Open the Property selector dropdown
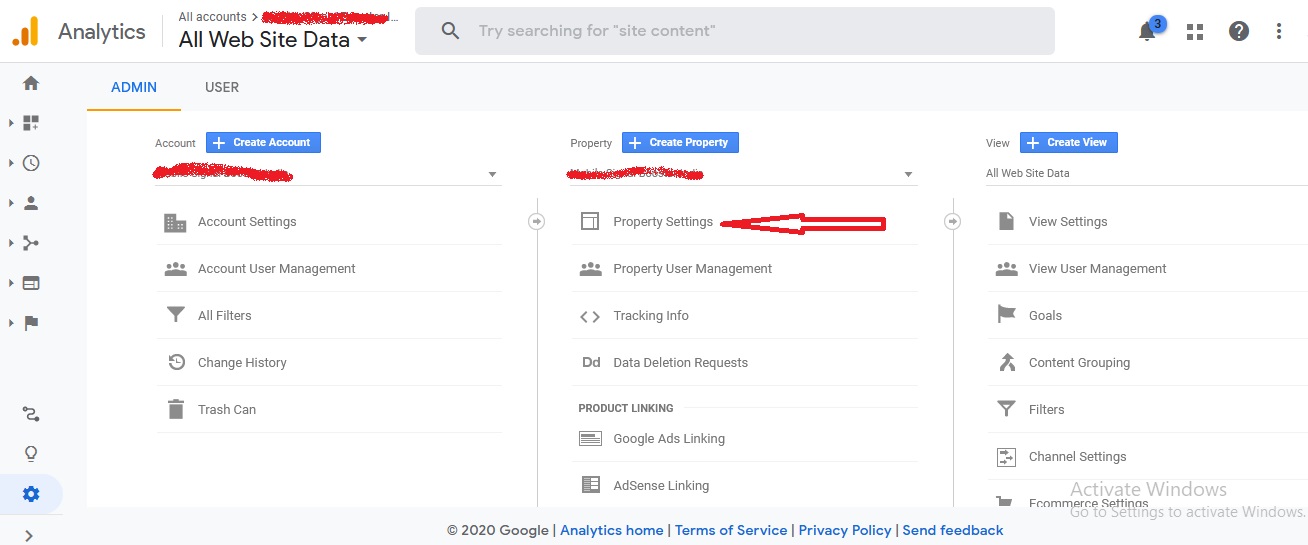The image size is (1308, 545). (x=743, y=174)
